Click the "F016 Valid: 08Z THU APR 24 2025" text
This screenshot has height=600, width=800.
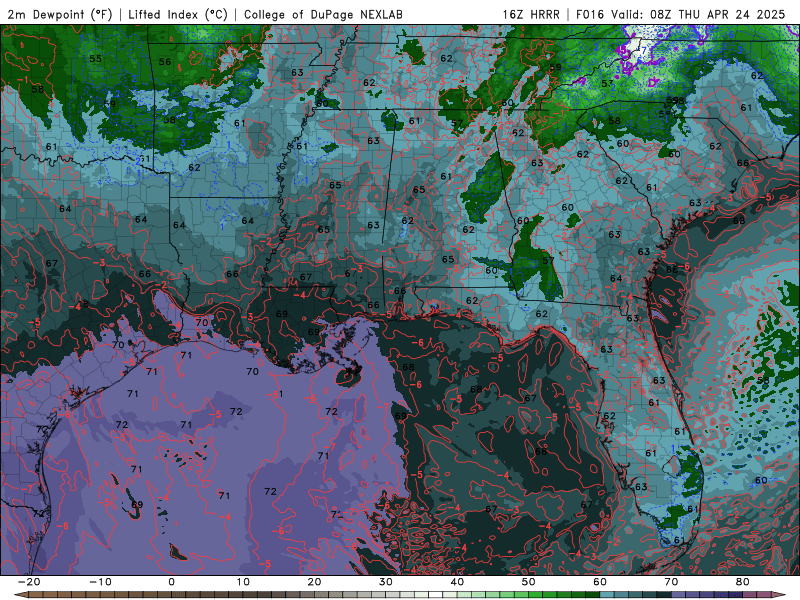[680, 15]
